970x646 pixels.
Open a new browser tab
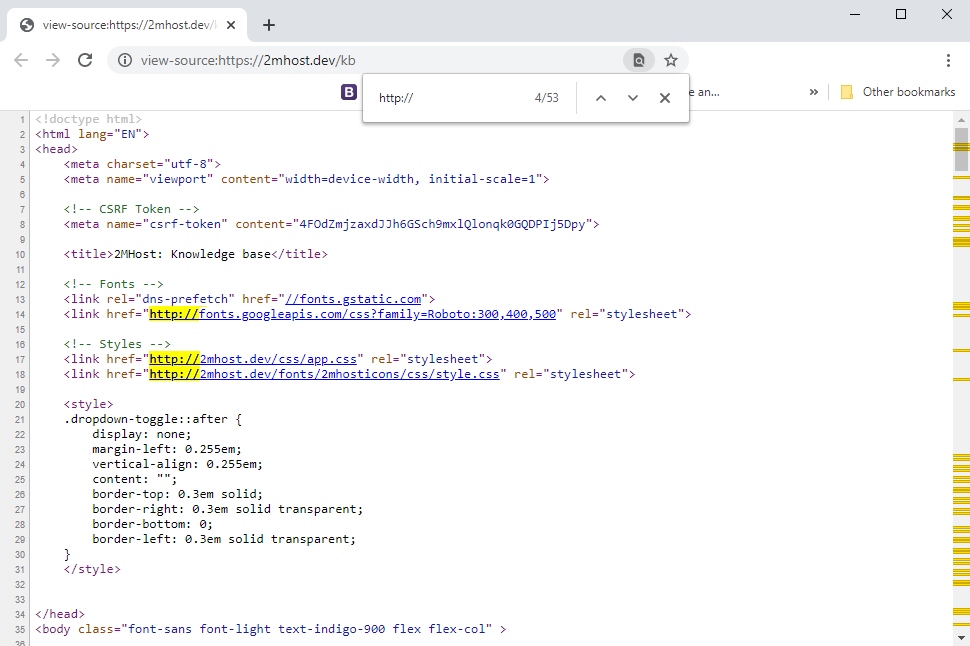pyautogui.click(x=268, y=25)
